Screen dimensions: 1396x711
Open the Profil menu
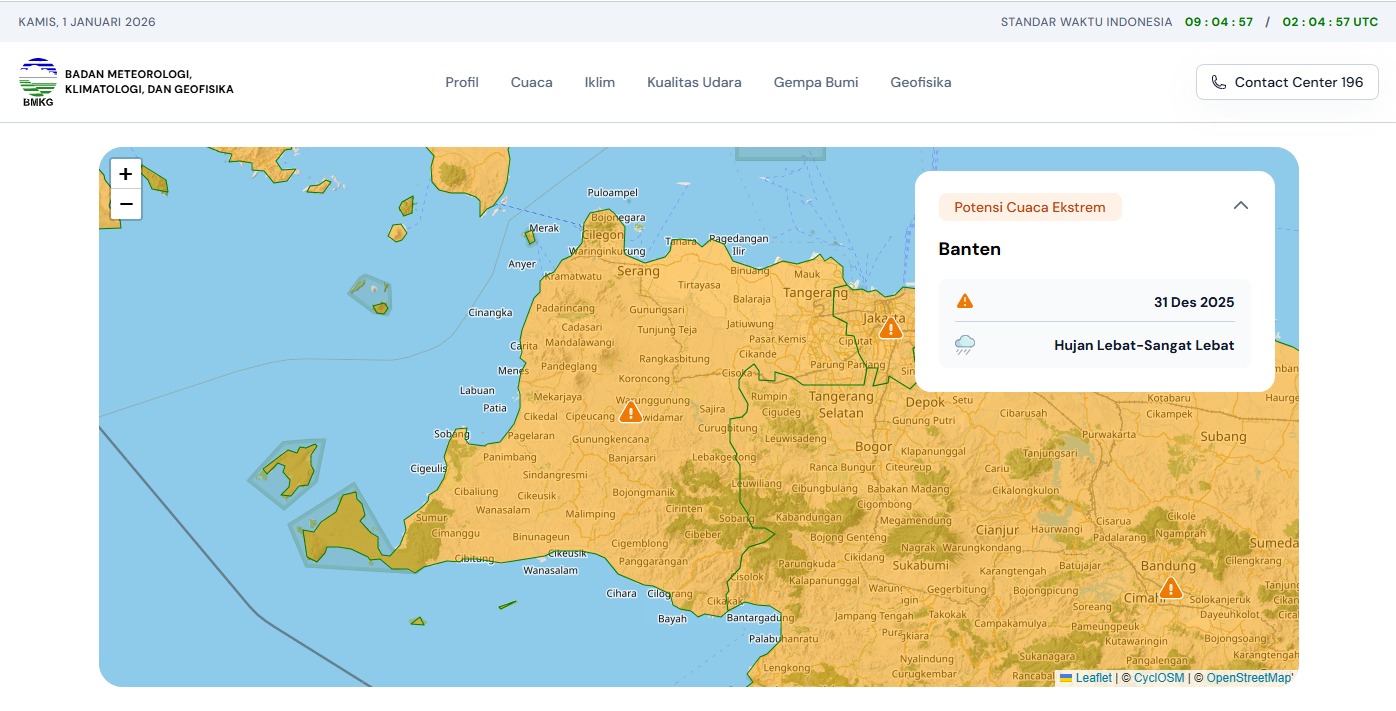pyautogui.click(x=462, y=82)
